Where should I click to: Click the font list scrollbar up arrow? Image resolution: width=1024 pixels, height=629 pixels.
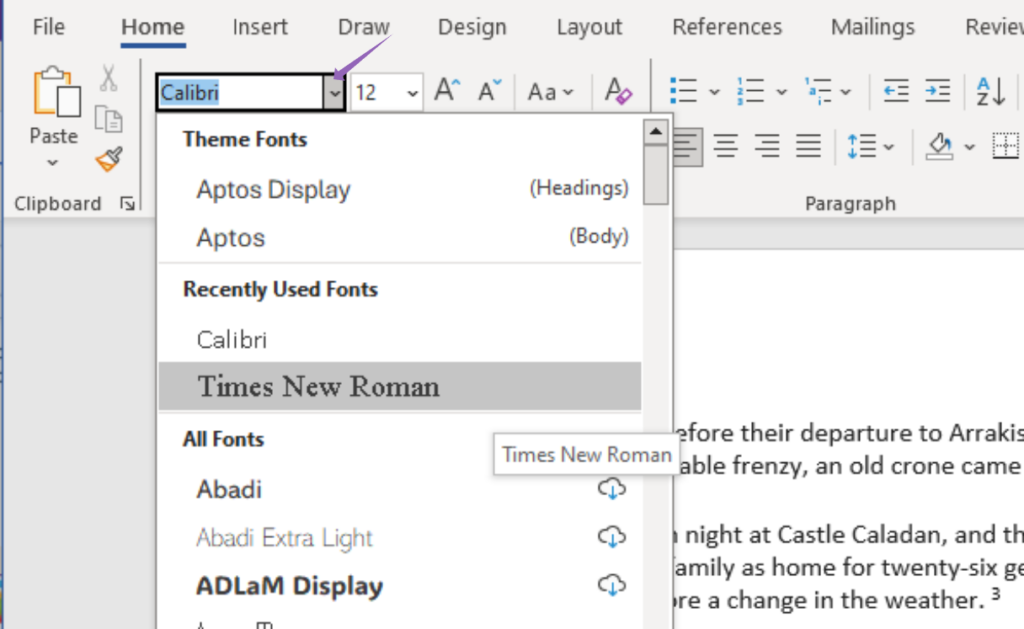[x=656, y=130]
